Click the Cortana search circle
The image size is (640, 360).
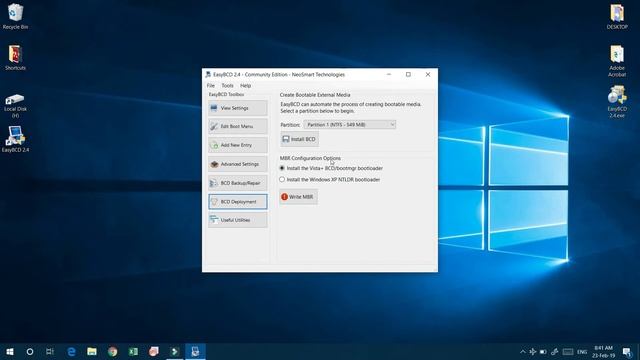click(x=30, y=351)
